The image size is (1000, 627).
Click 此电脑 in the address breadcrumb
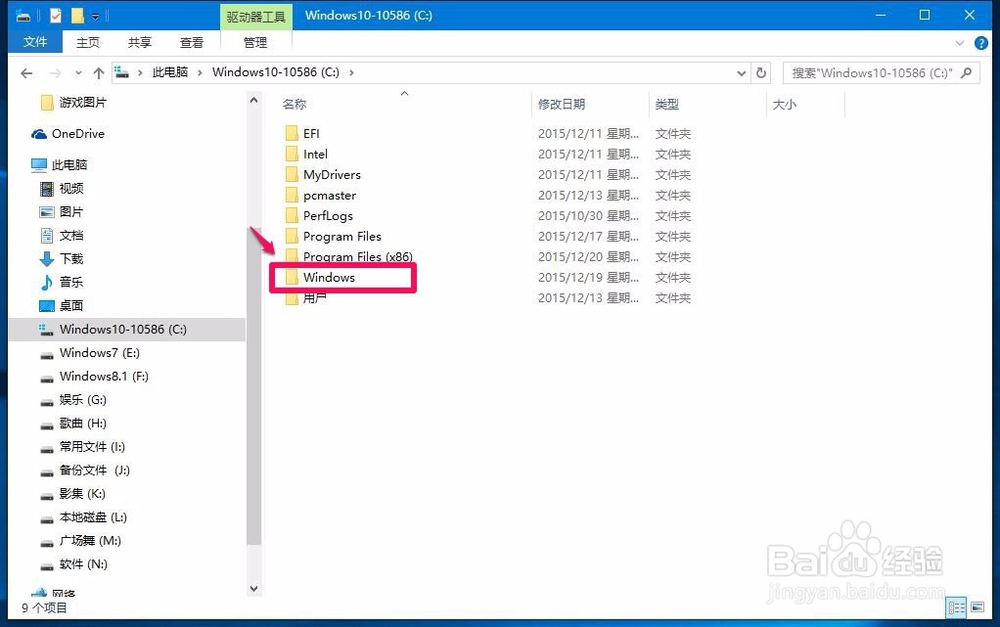[x=170, y=72]
